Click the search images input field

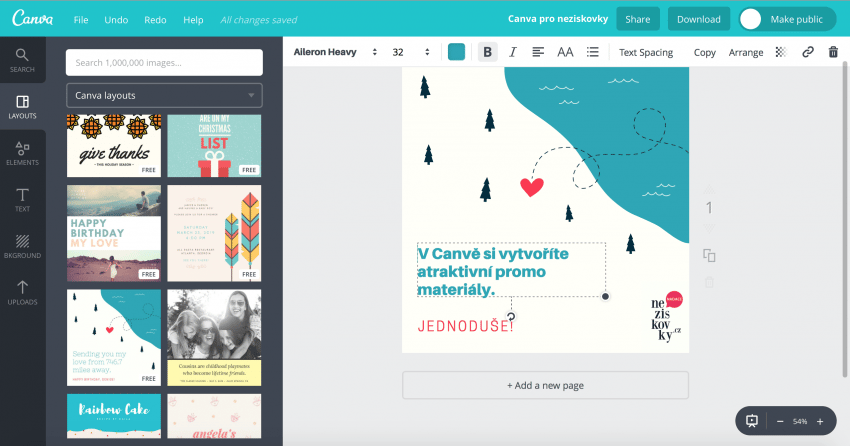coord(164,62)
